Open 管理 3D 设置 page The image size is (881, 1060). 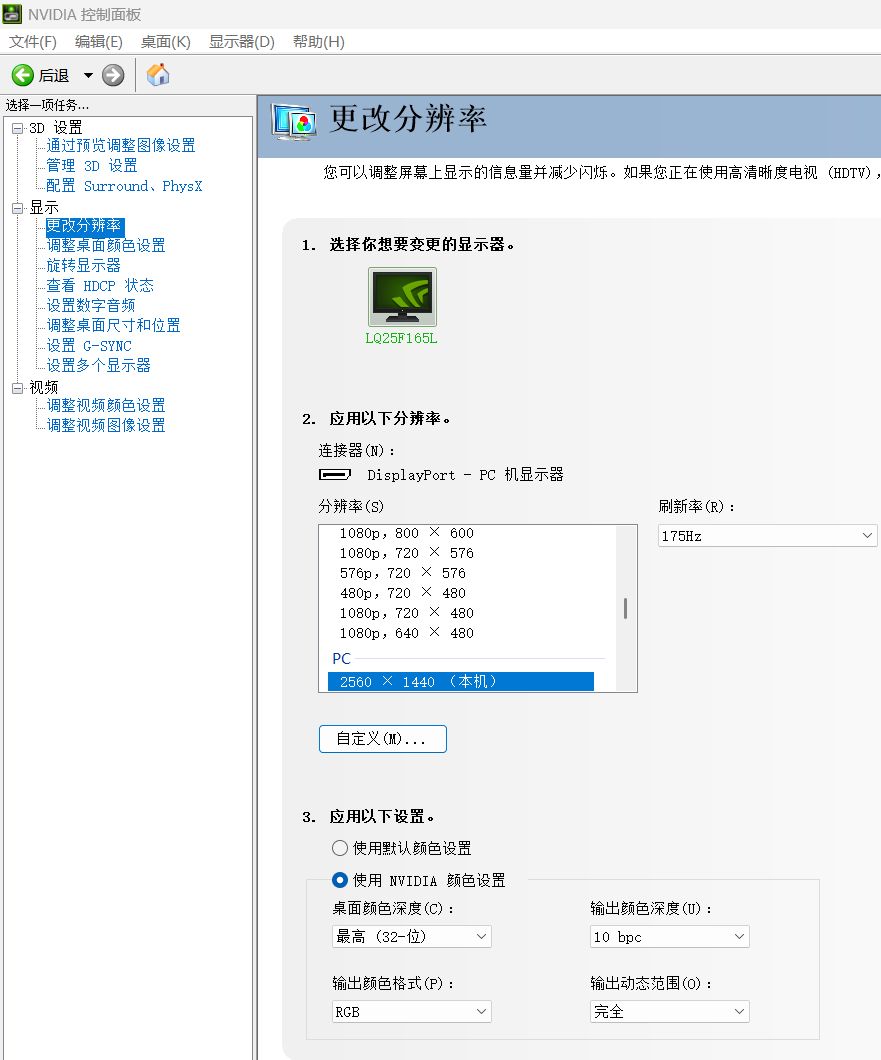[91, 166]
